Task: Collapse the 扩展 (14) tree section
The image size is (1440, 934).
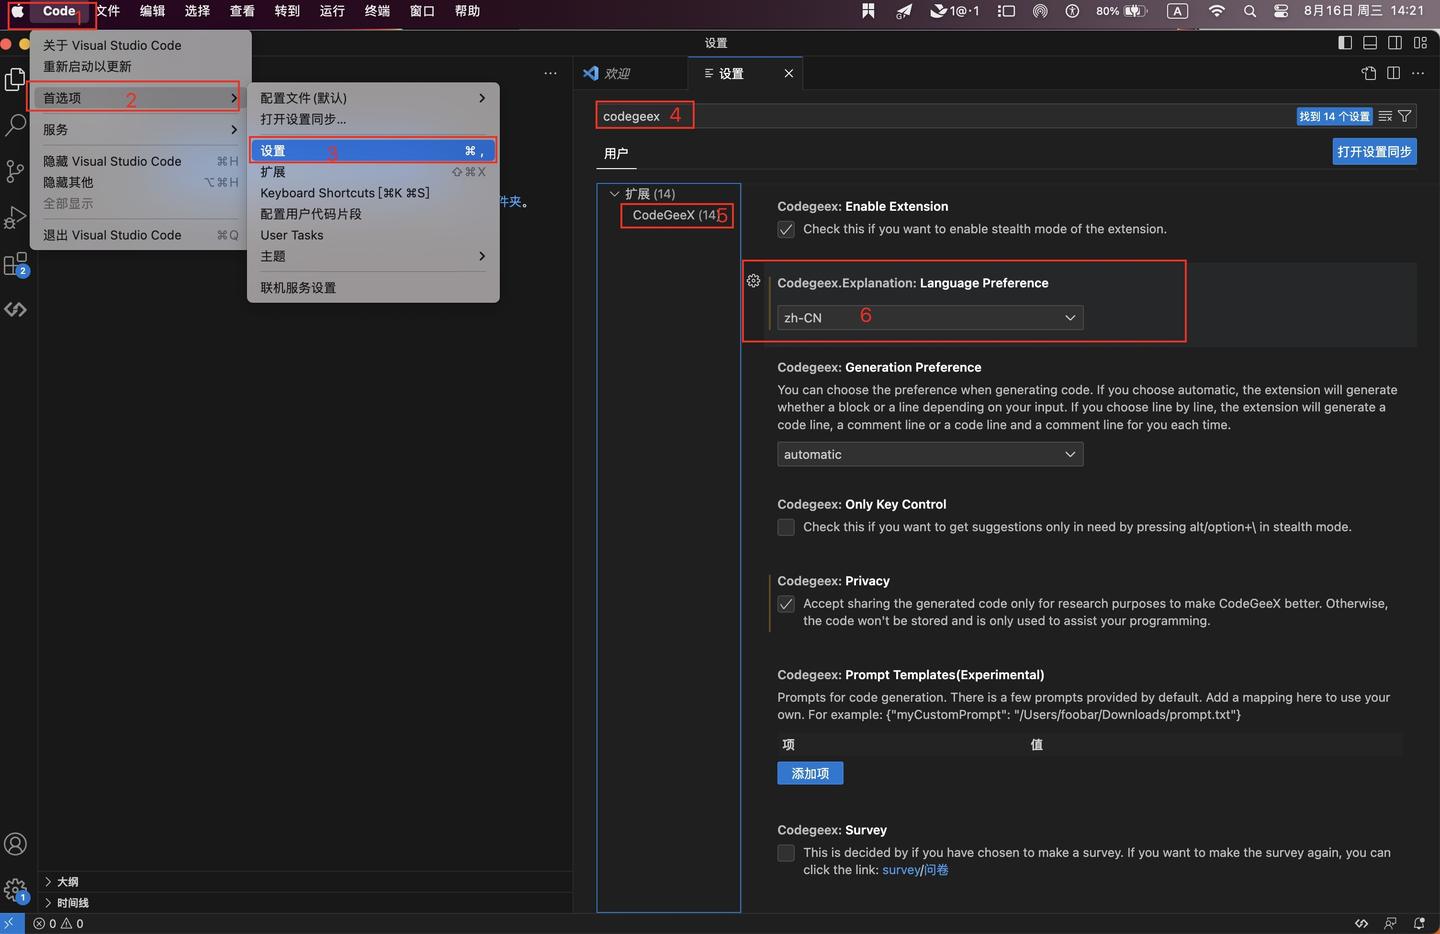Action: pyautogui.click(x=614, y=193)
